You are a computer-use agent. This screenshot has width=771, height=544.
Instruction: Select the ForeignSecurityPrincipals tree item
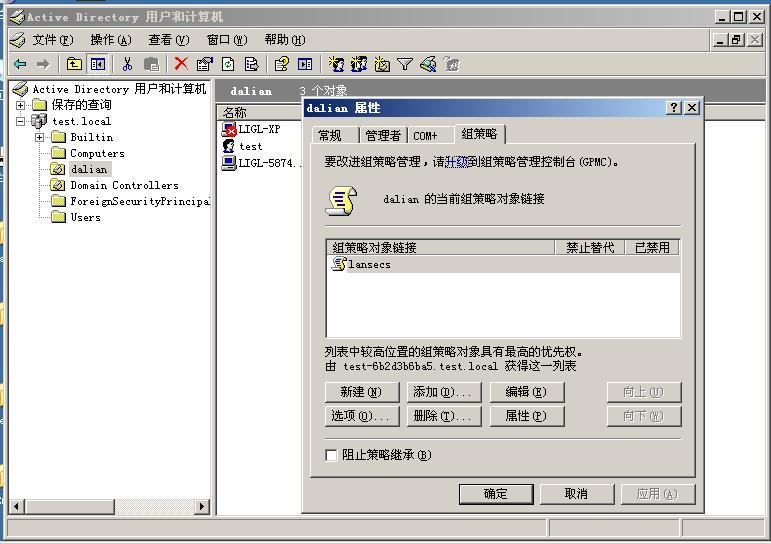(140, 201)
